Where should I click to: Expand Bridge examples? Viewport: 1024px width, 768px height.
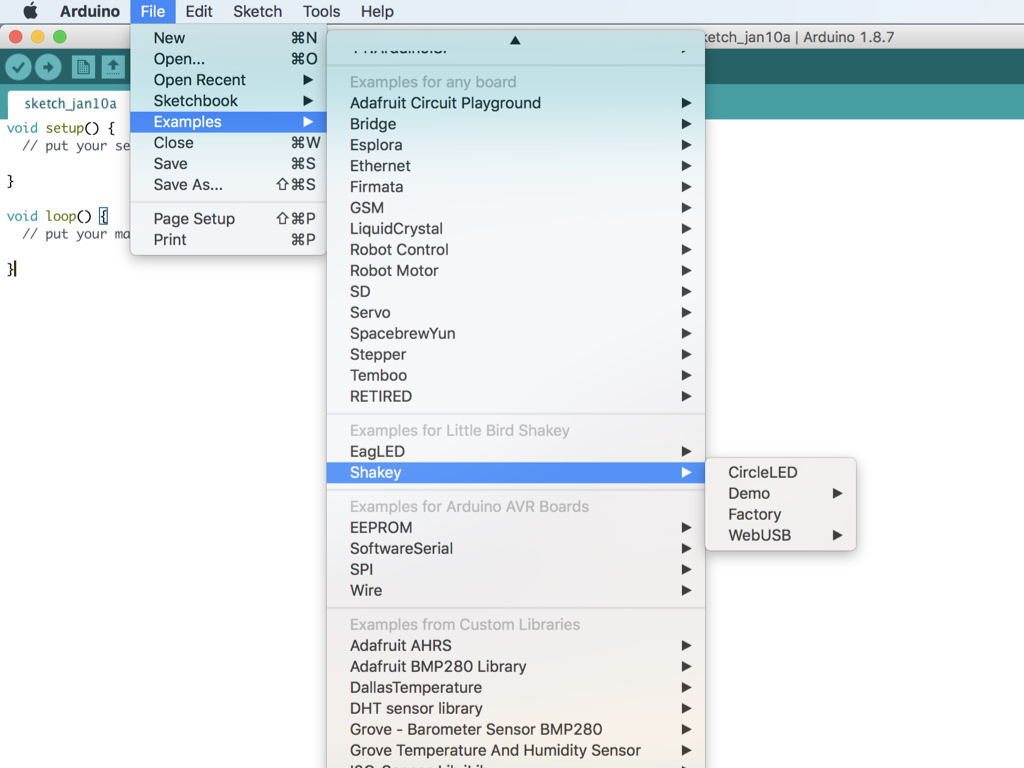click(515, 123)
